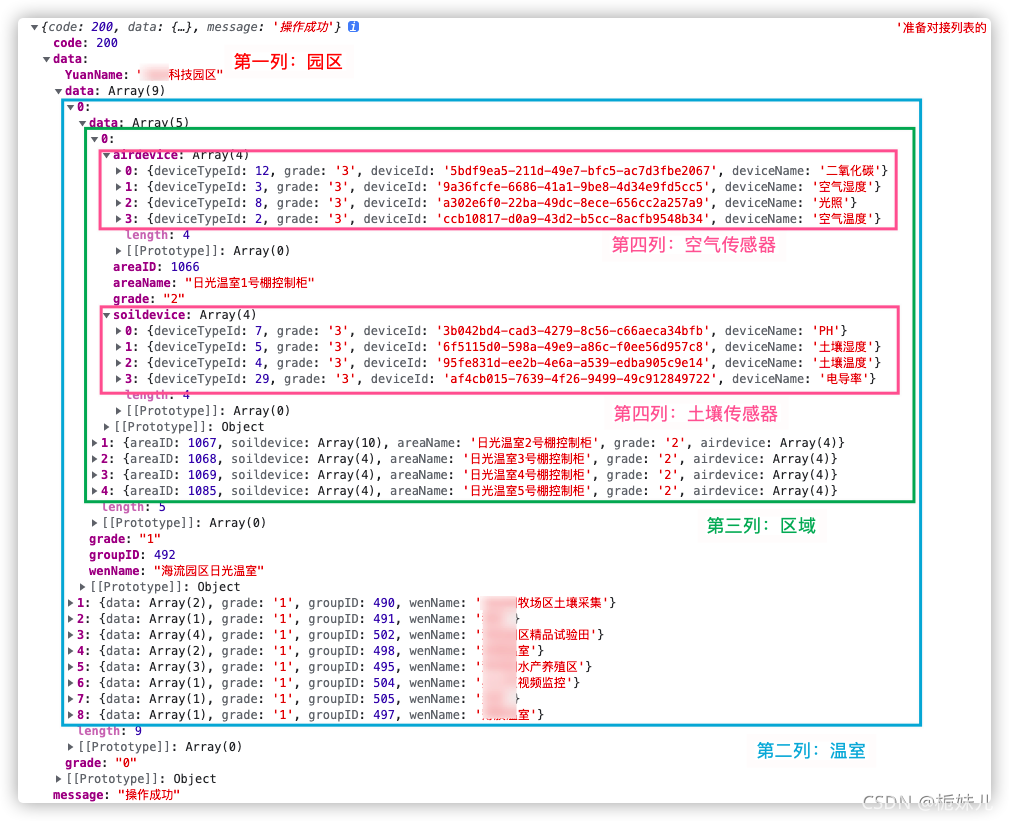Collapse the soildevice Array(4) node

107,315
